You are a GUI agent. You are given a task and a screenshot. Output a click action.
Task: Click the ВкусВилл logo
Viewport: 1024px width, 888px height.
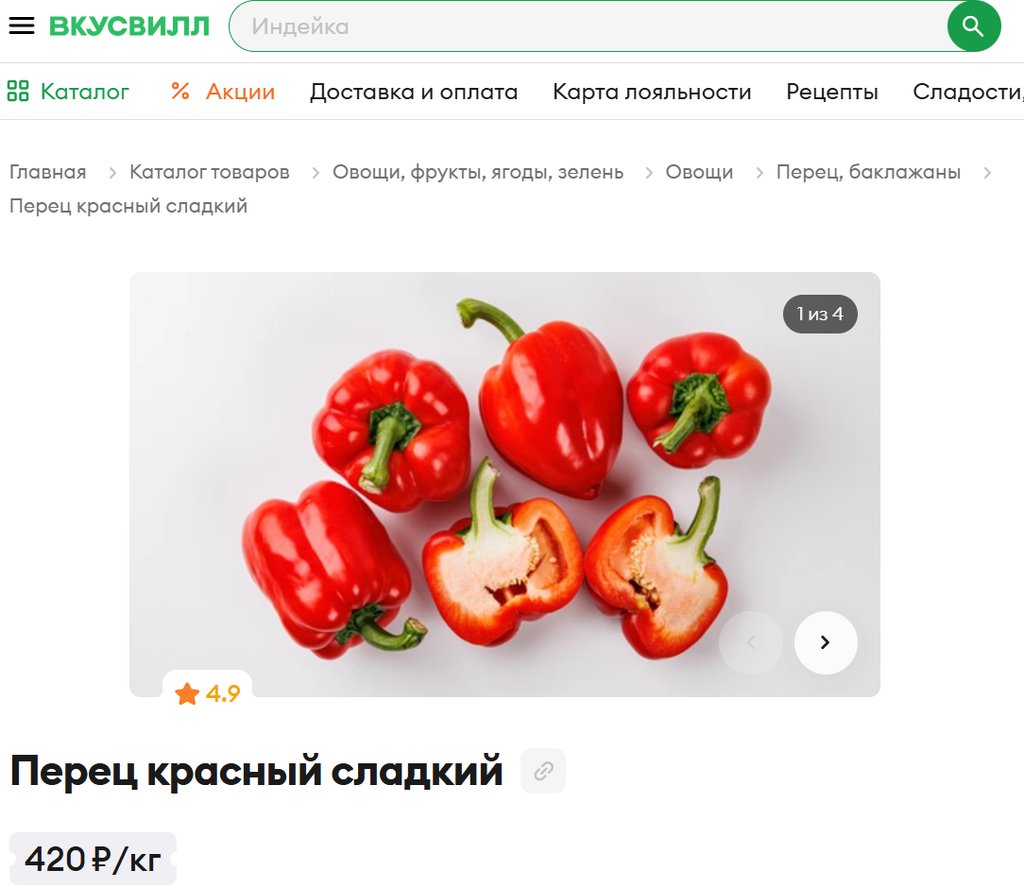click(129, 26)
